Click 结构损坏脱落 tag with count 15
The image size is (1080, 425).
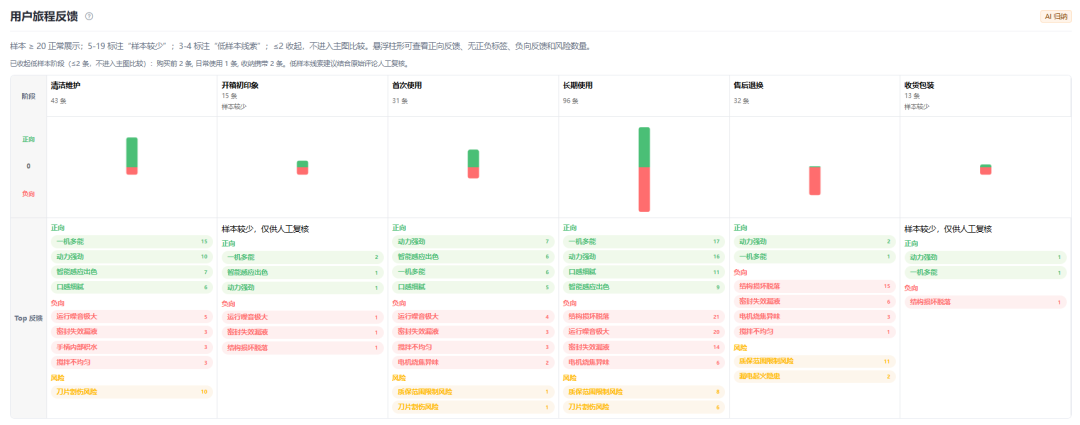pyautogui.click(x=815, y=287)
